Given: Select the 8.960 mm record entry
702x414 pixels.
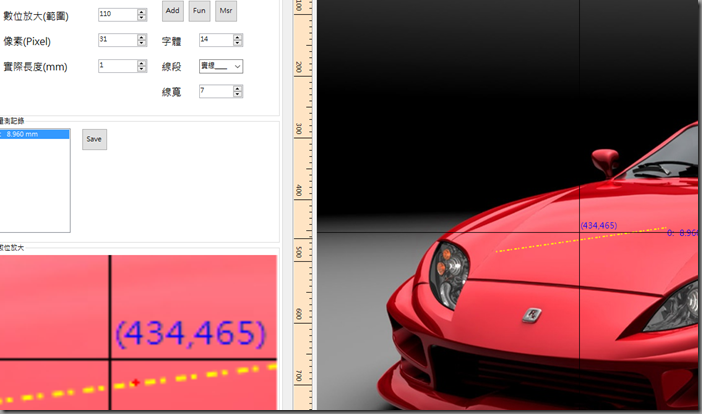Looking at the screenshot, I should tap(34, 134).
